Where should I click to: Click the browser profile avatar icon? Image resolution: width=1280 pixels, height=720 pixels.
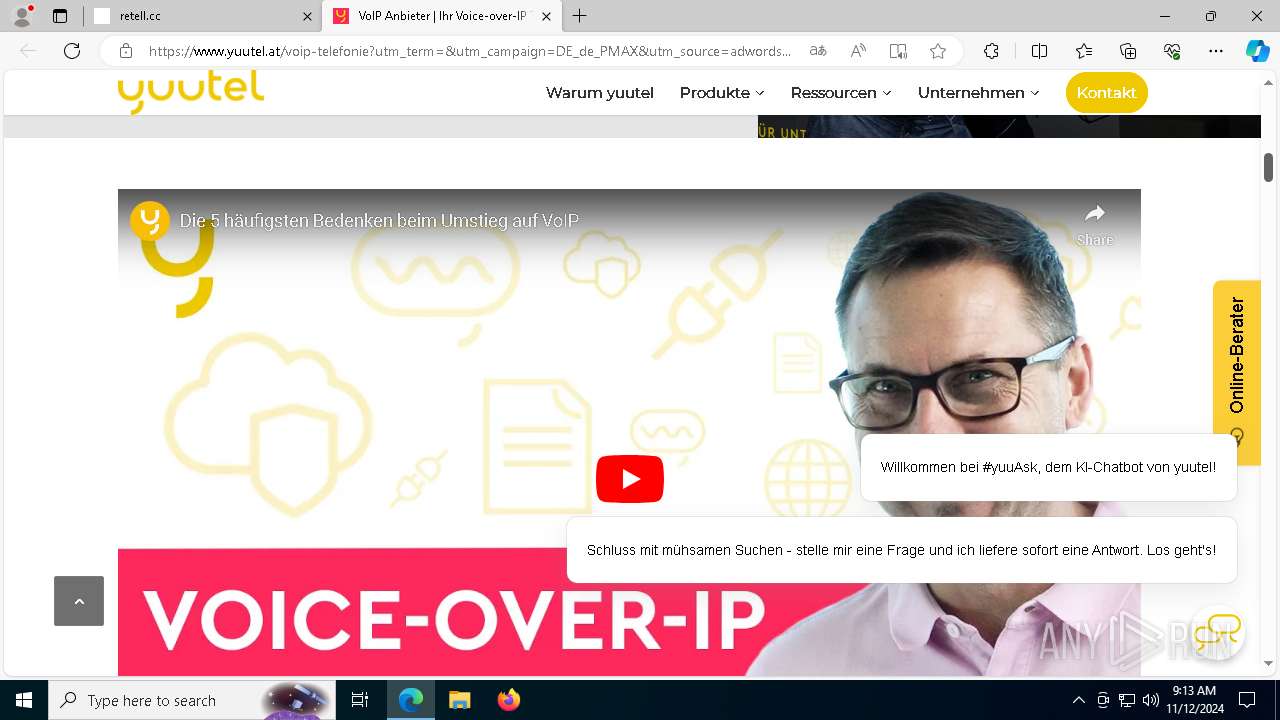[22, 16]
